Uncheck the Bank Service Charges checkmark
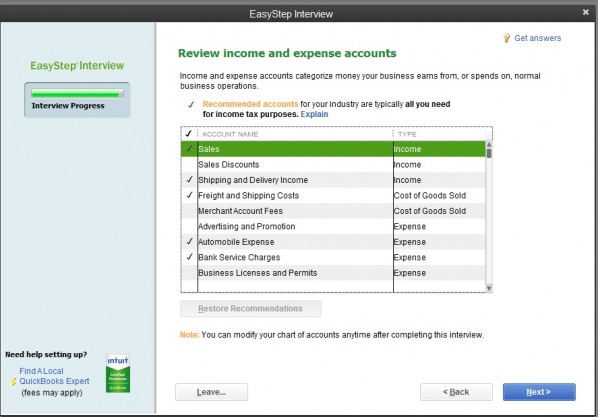 tap(189, 257)
